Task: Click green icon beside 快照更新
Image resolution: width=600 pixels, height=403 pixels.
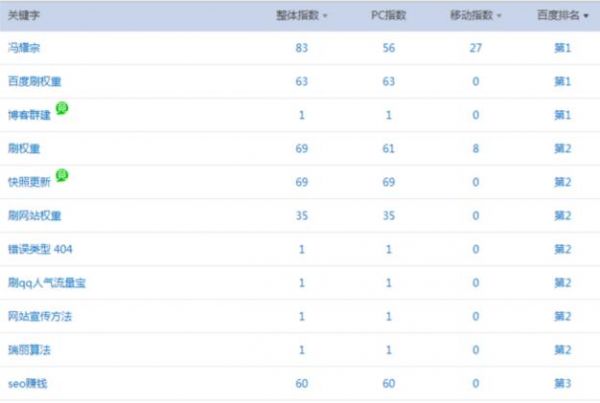Action: pos(62,175)
